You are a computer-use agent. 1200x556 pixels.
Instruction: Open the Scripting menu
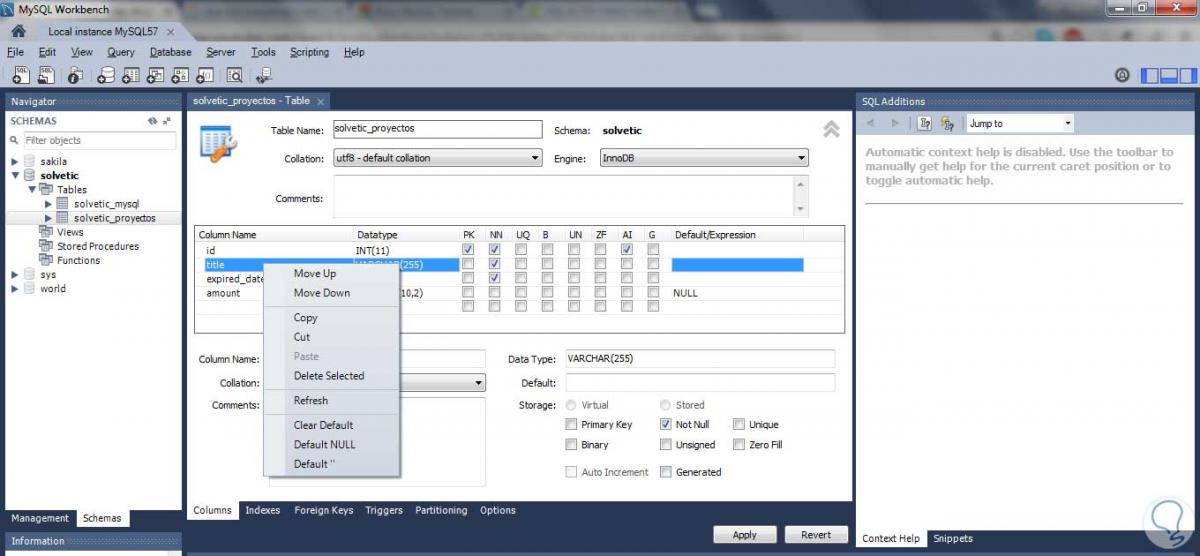click(x=309, y=52)
